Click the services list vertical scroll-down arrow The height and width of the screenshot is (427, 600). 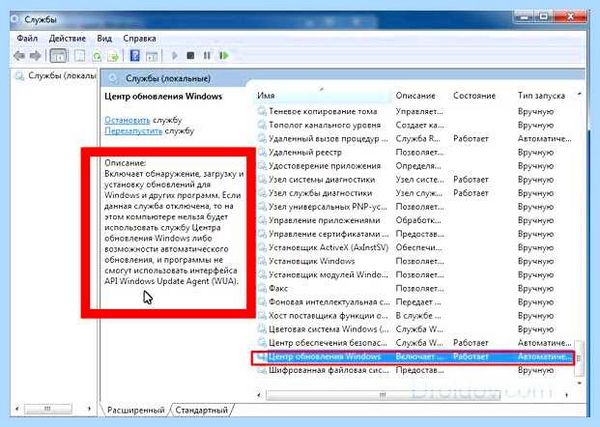[580, 383]
